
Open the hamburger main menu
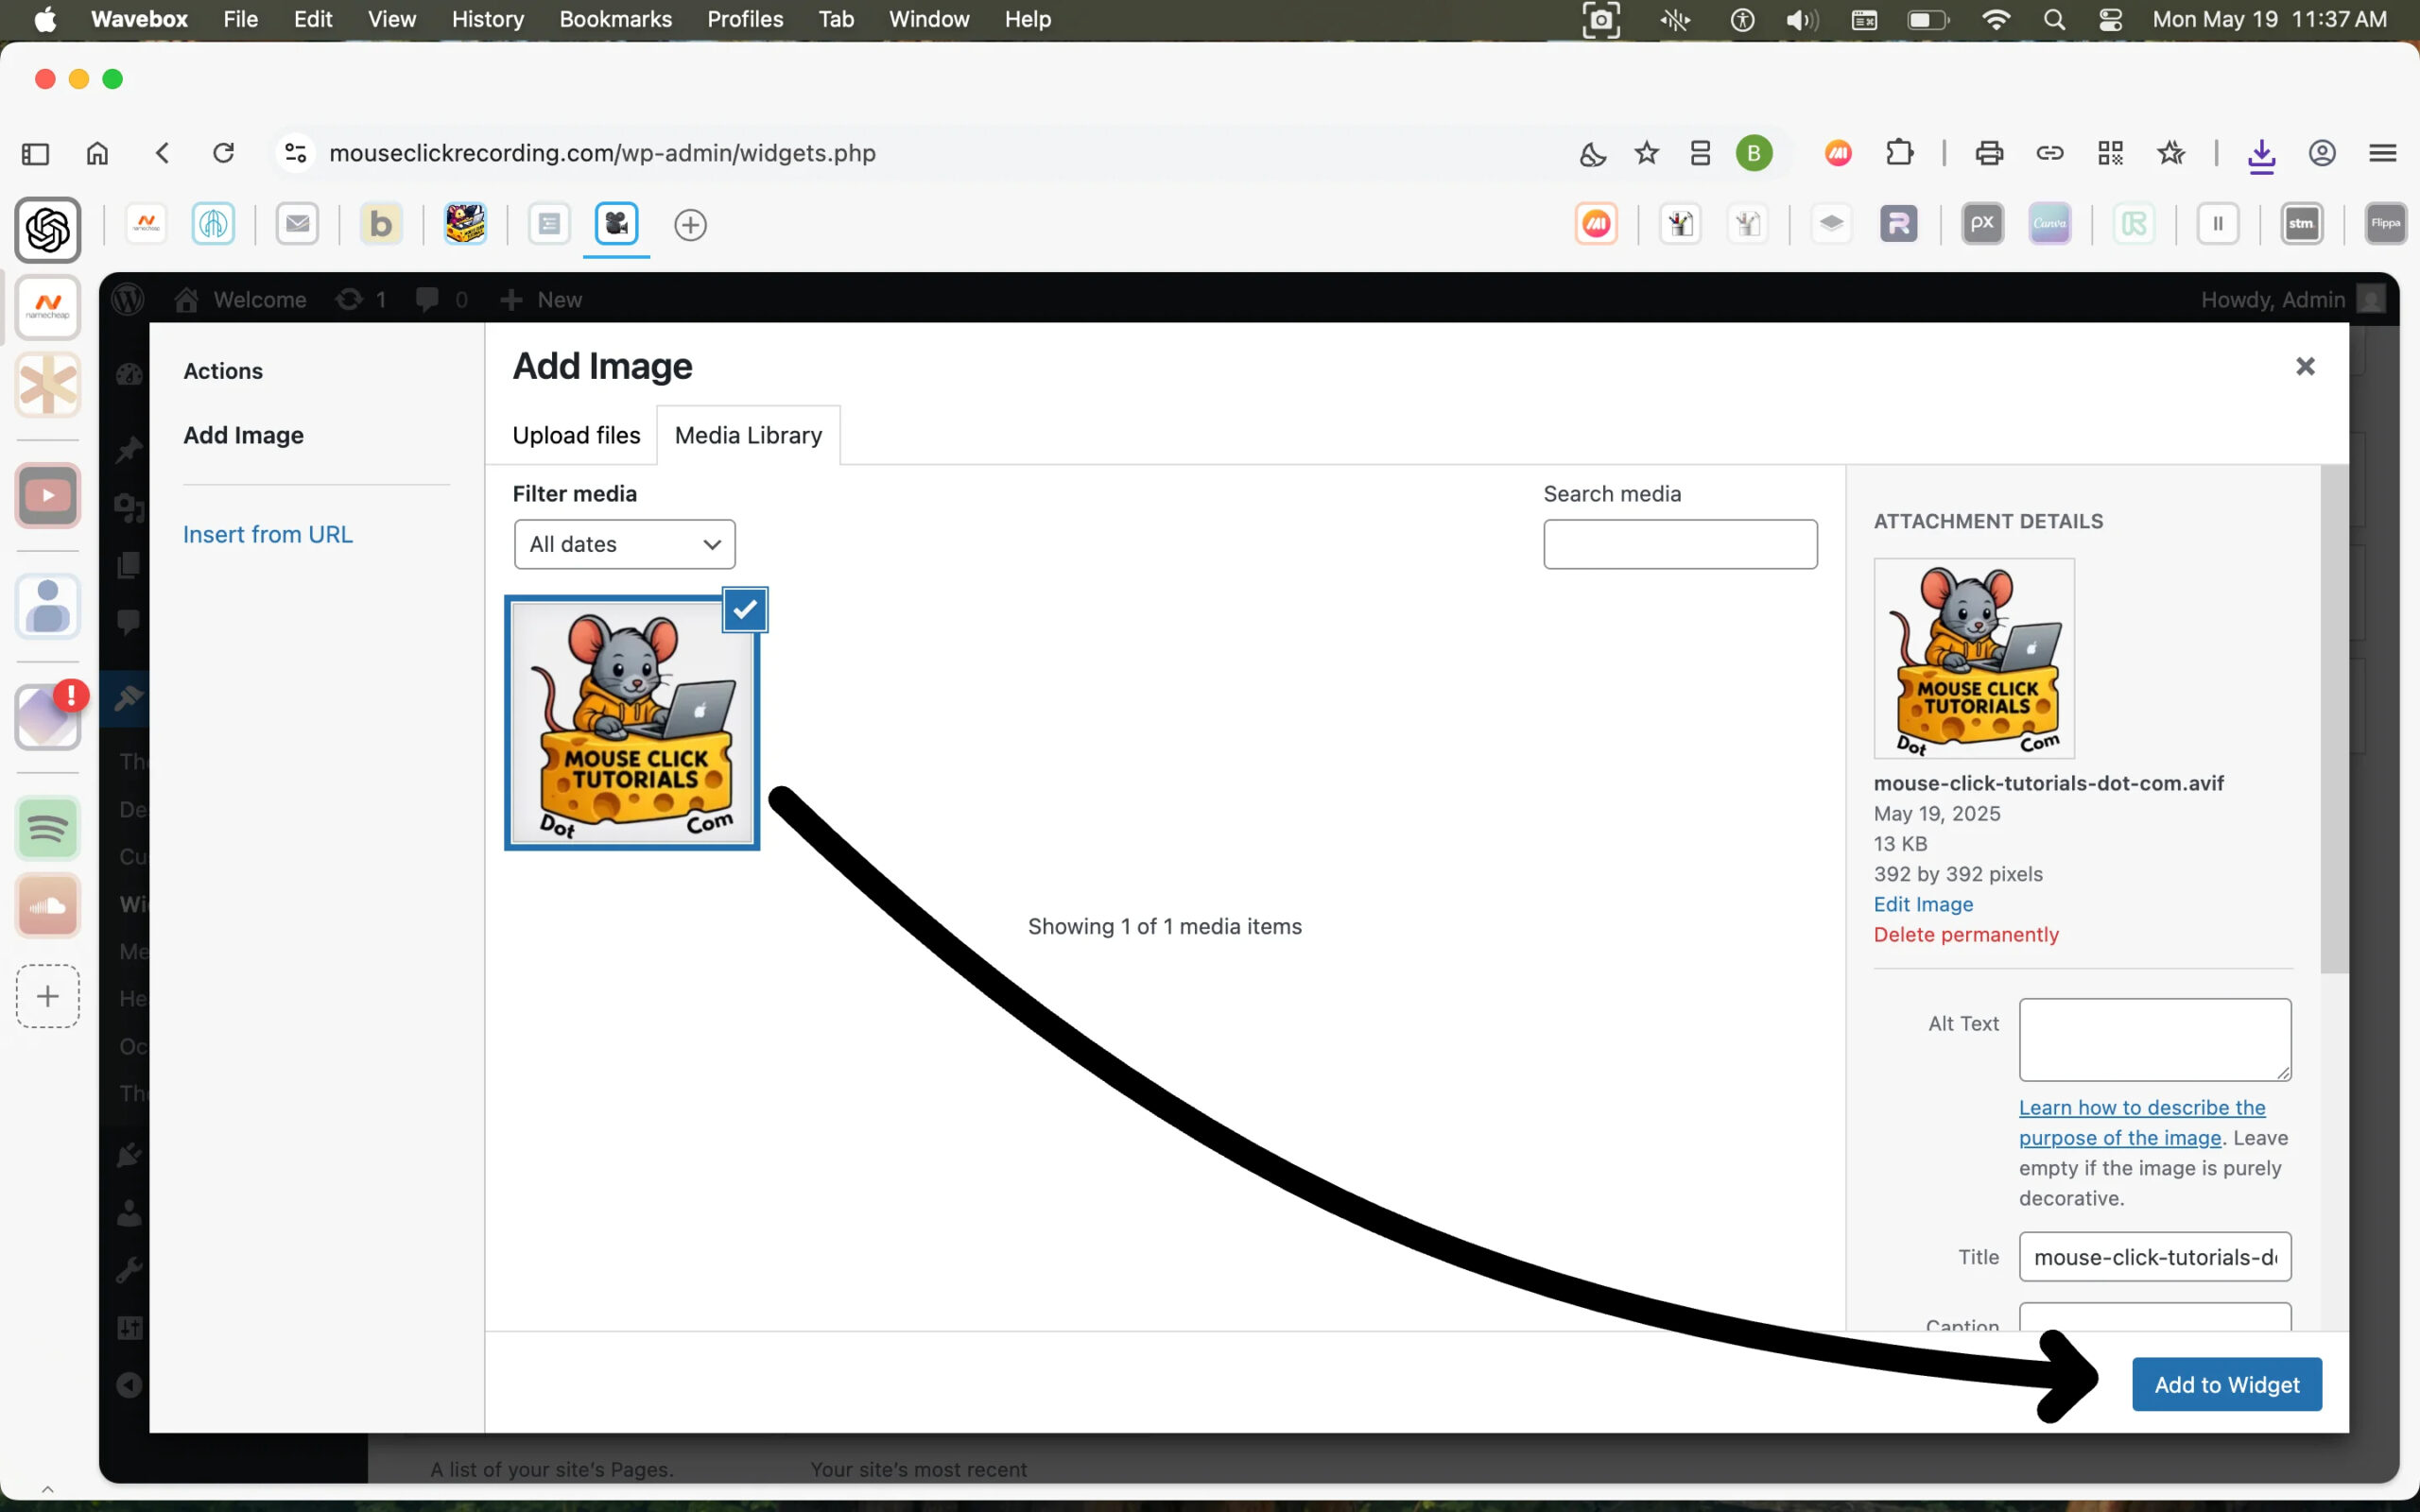(2382, 153)
